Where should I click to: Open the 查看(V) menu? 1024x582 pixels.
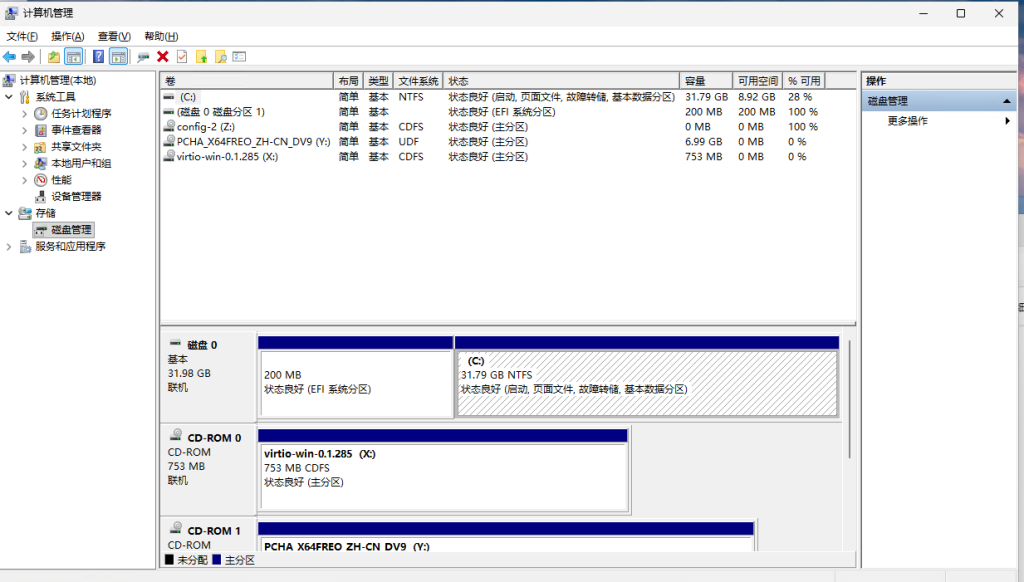pyautogui.click(x=114, y=36)
